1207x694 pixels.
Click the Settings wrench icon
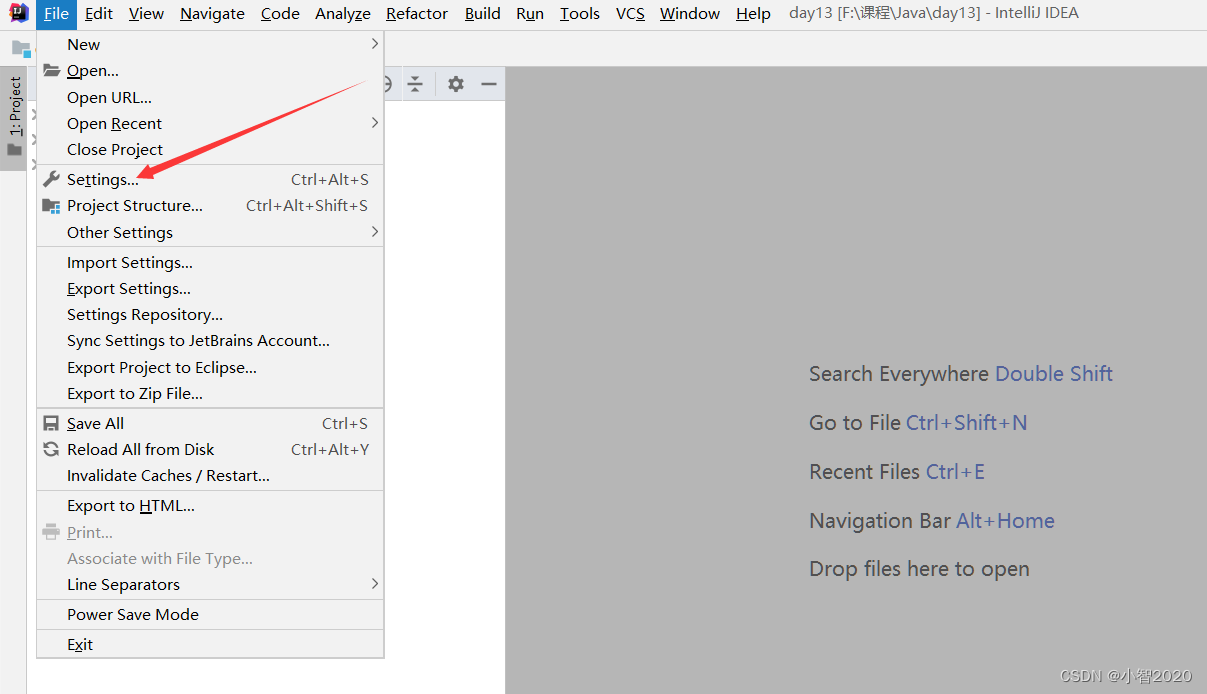pyautogui.click(x=51, y=179)
